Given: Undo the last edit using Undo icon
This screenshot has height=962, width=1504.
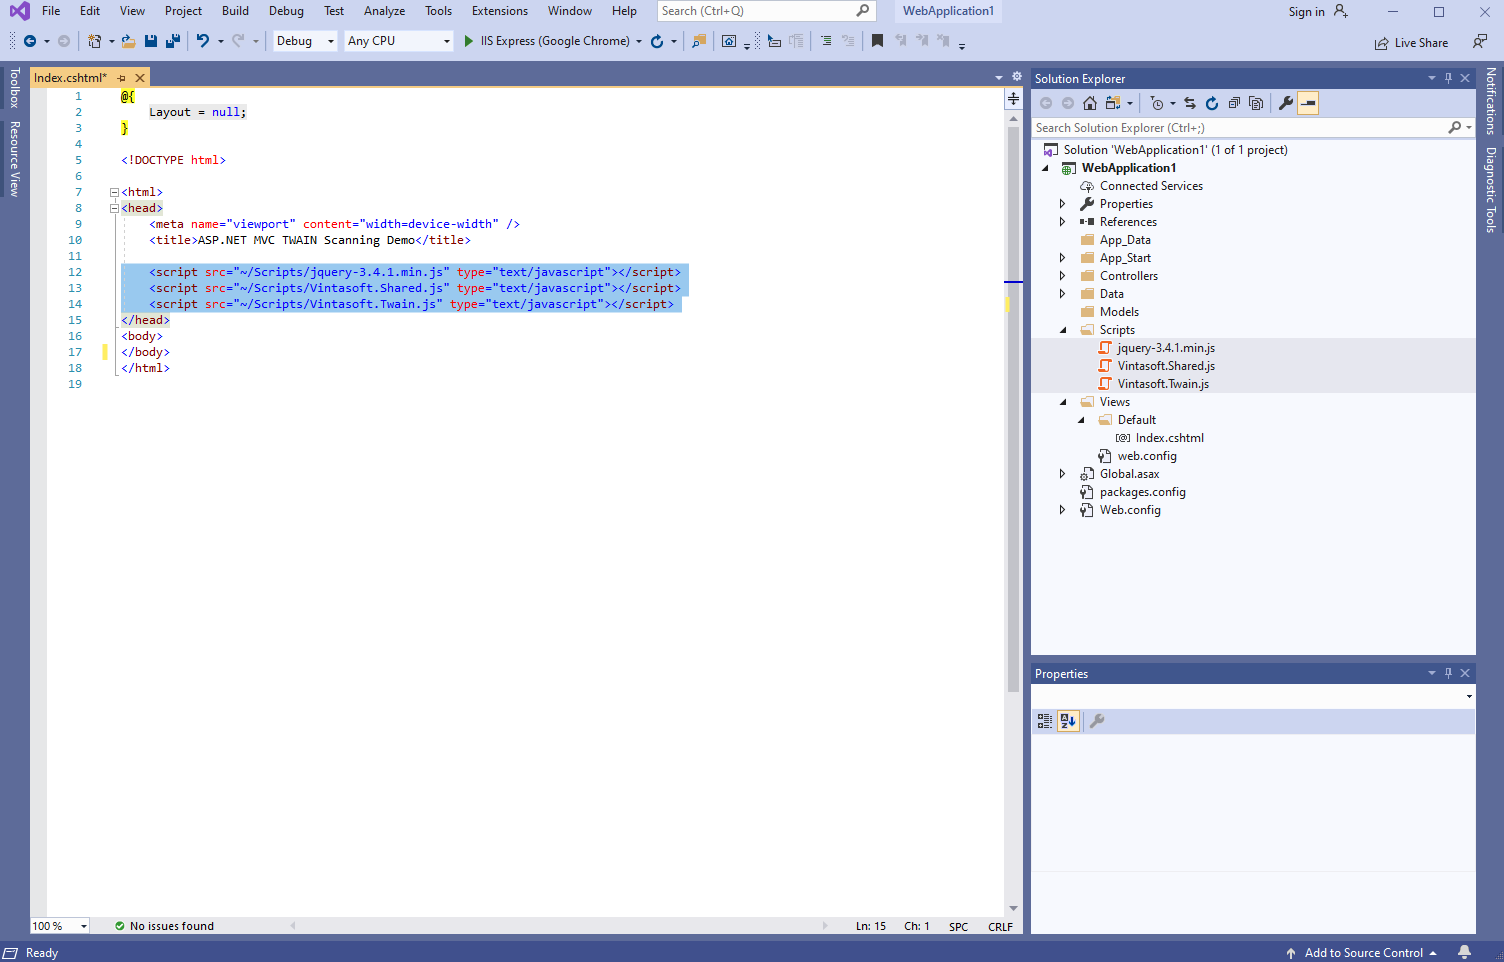Looking at the screenshot, I should point(203,41).
